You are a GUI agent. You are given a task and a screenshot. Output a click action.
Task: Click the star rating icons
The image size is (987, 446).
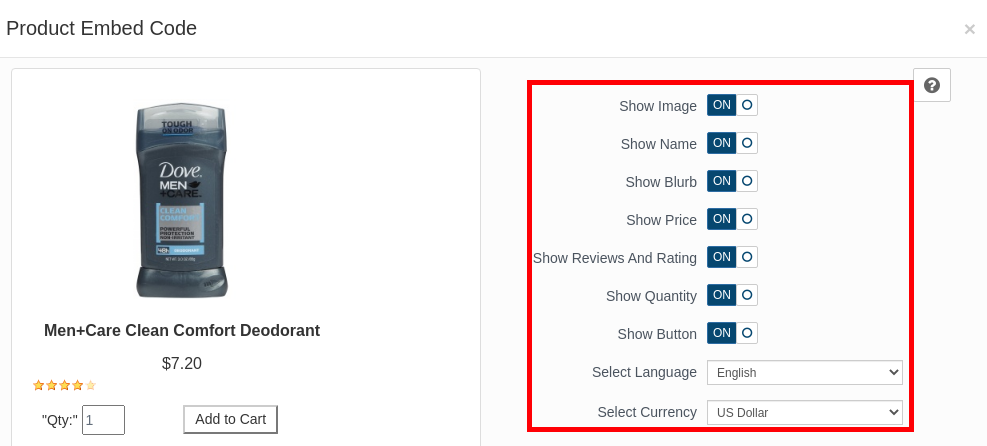pos(64,385)
